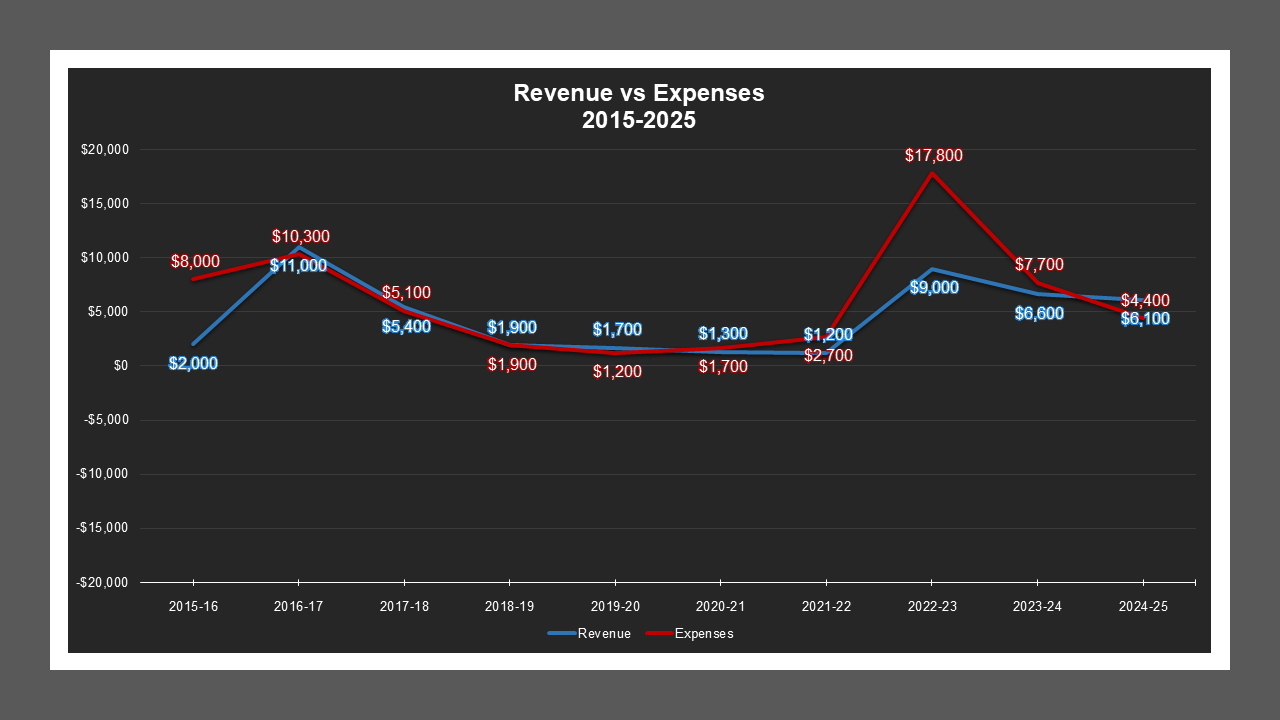1280x720 pixels.
Task: Click the $20,000 gridline on the axis
Action: (x=107, y=152)
